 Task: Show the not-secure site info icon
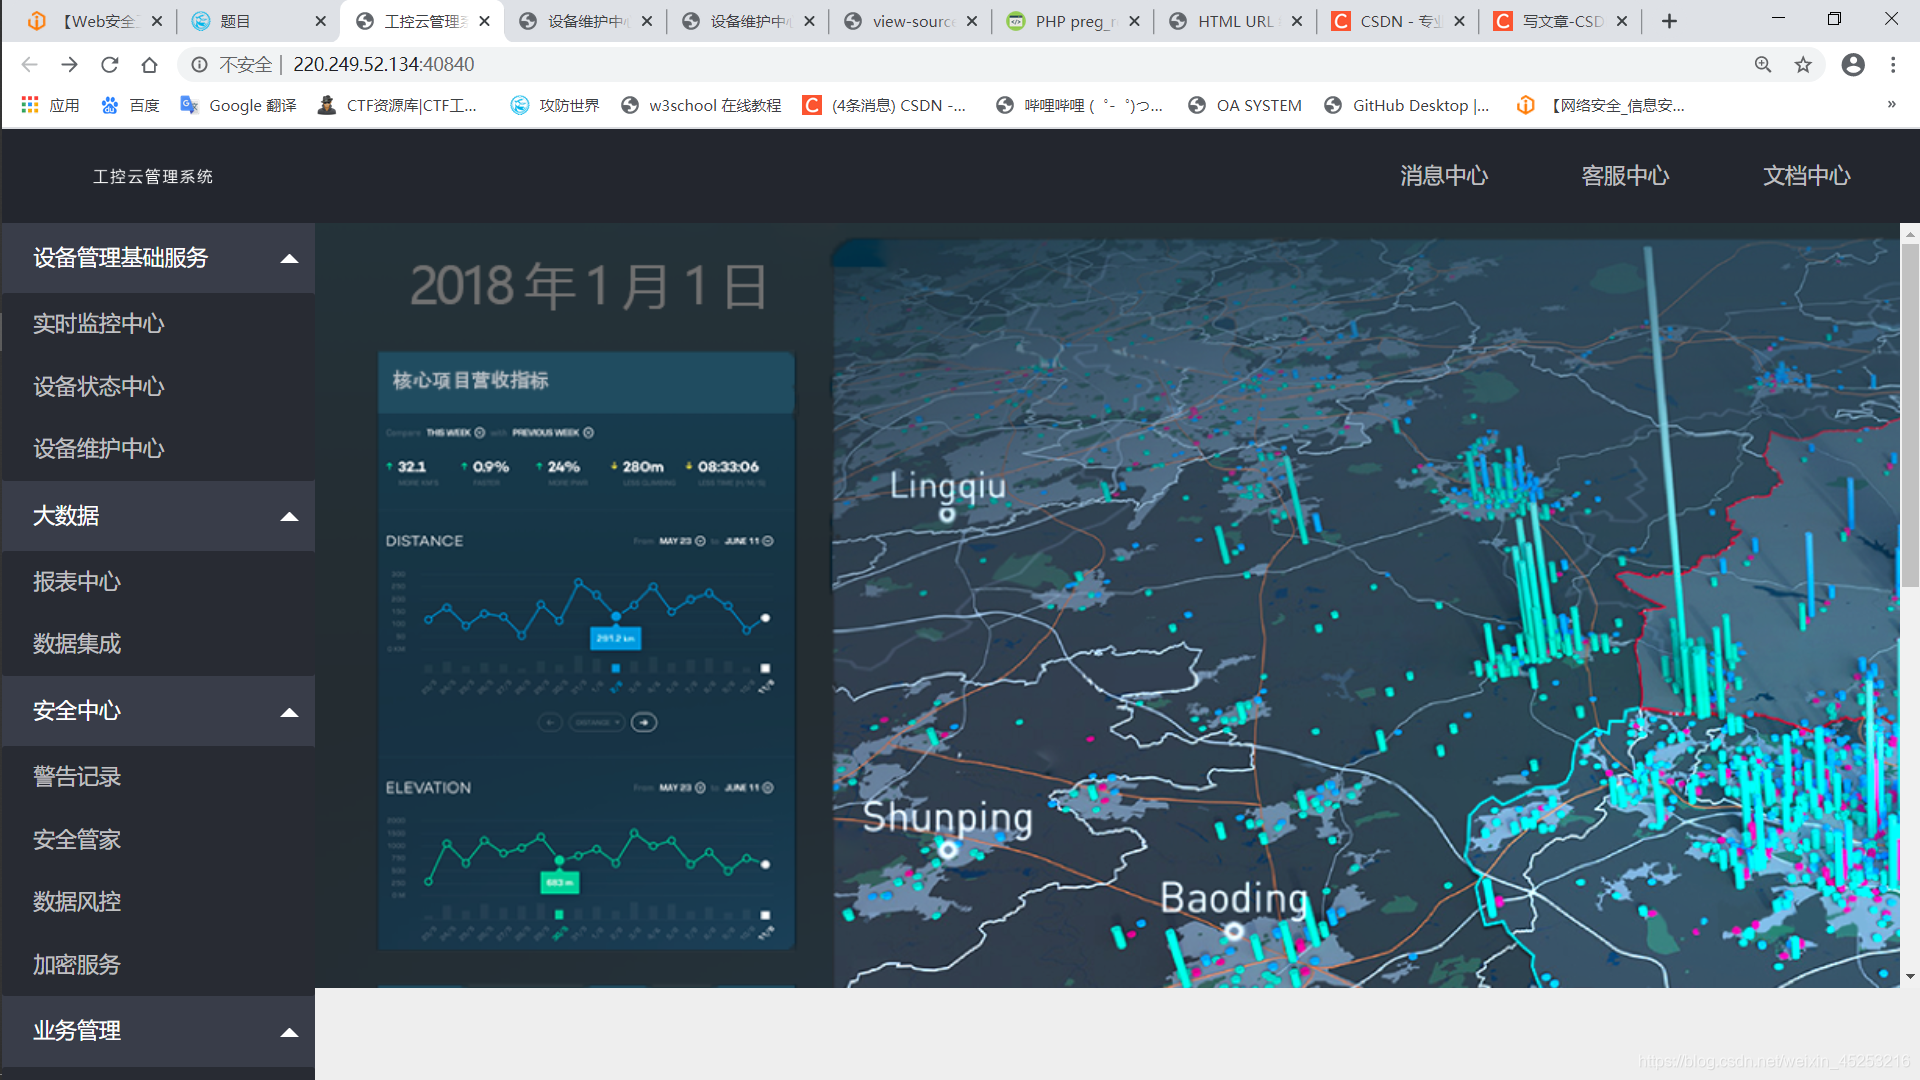pos(200,65)
